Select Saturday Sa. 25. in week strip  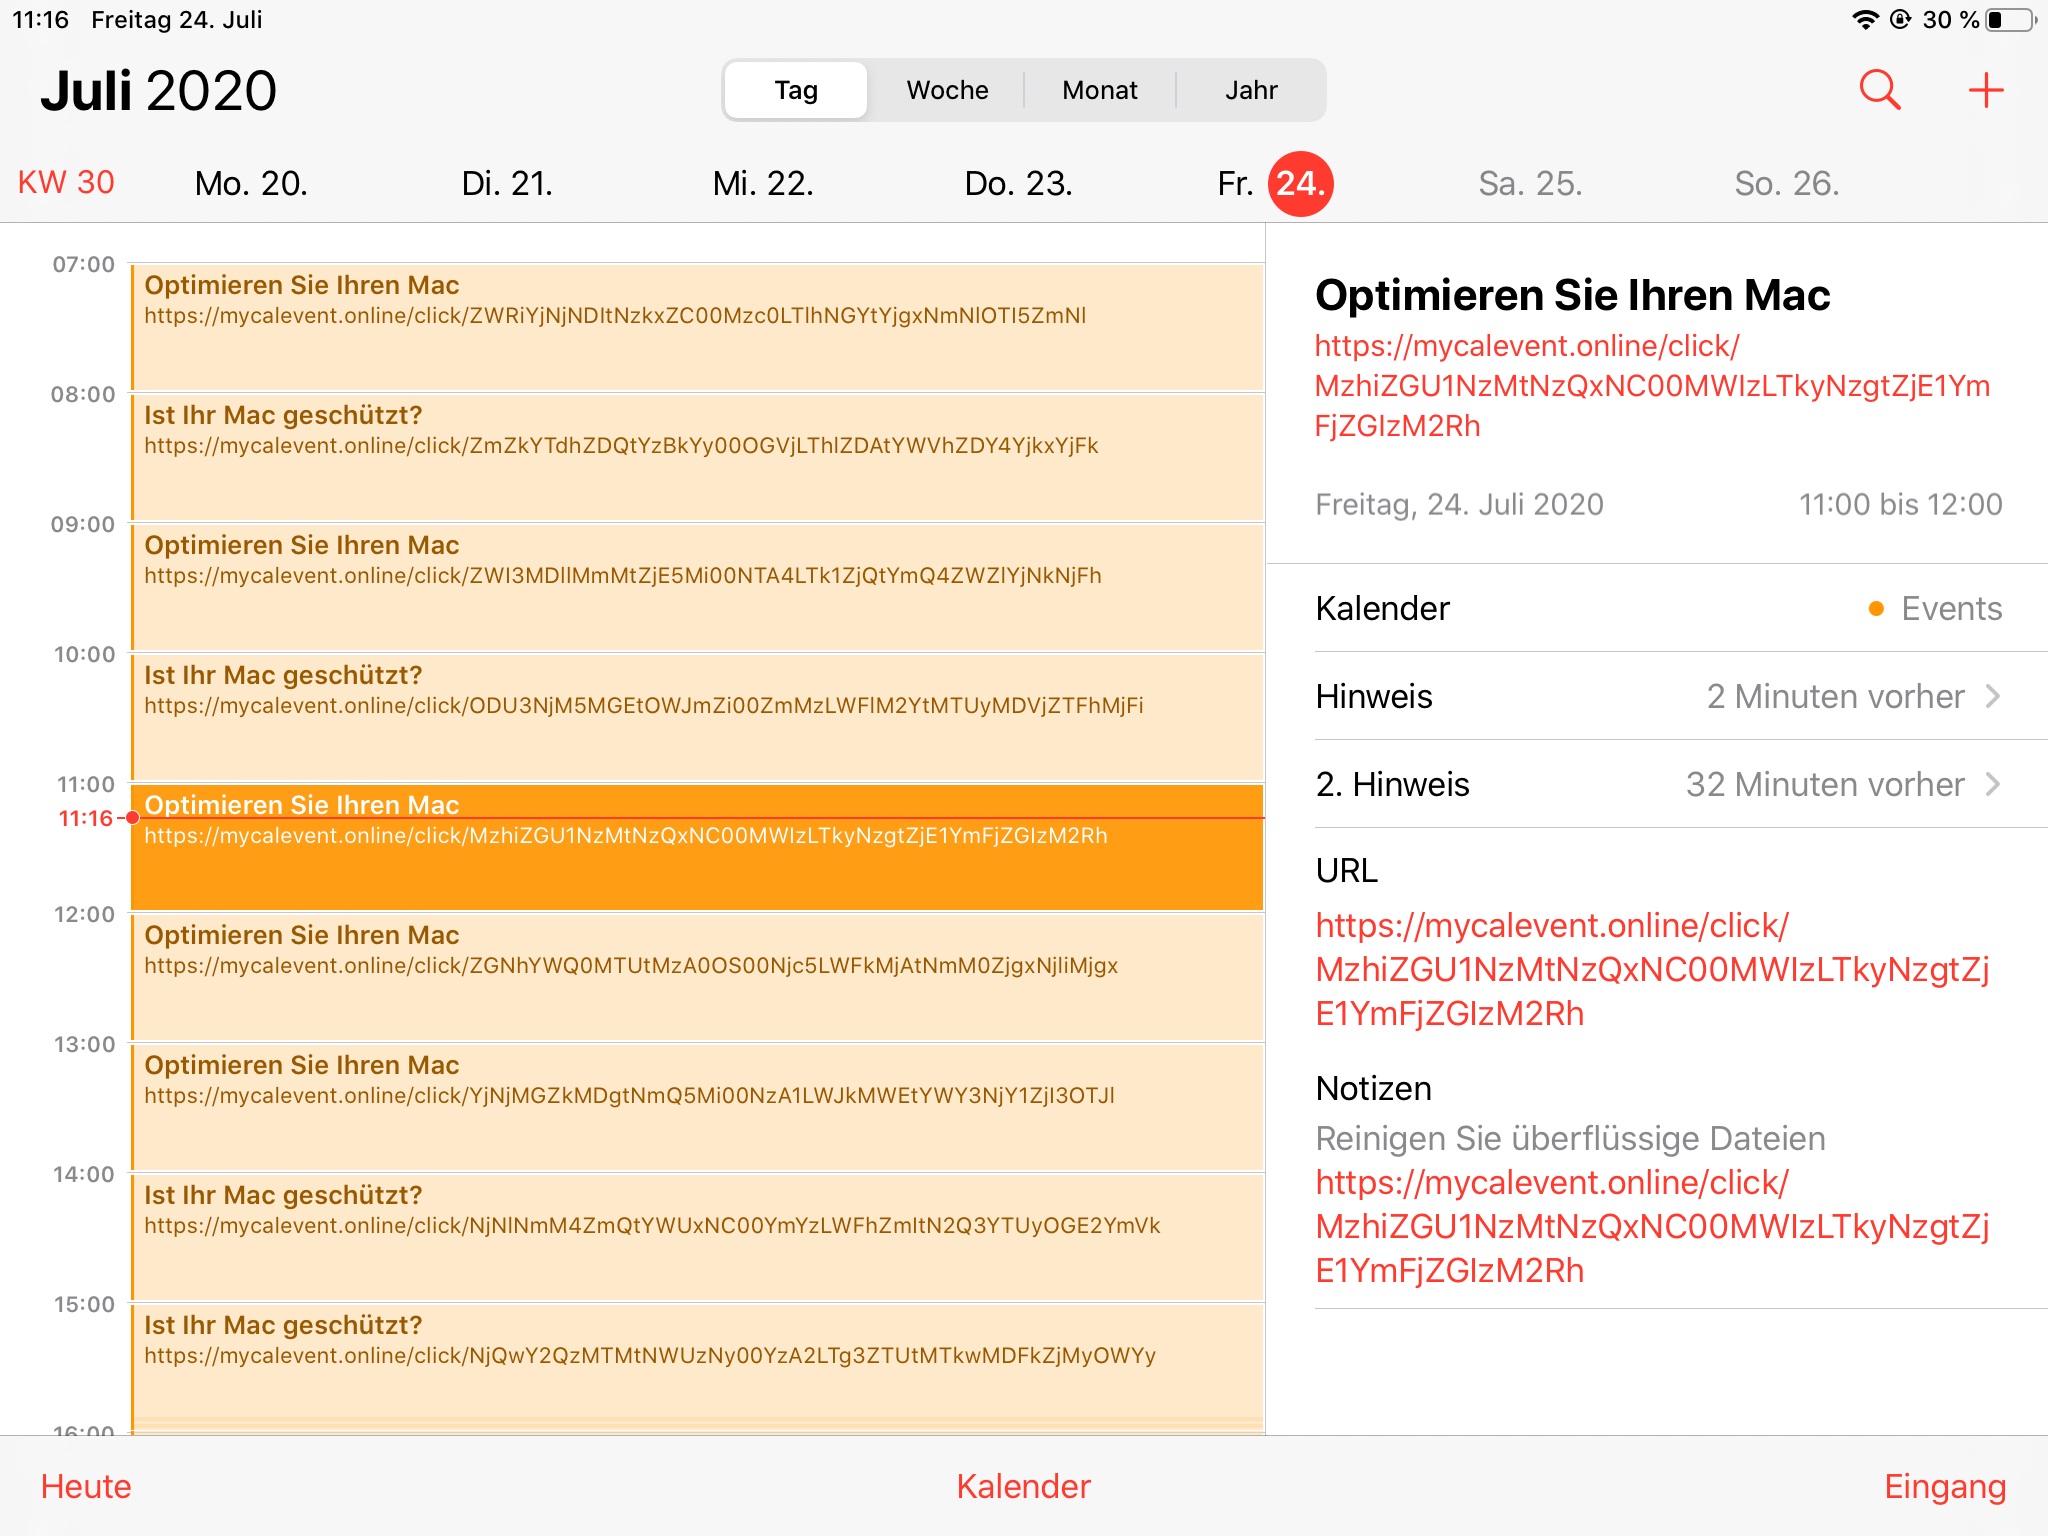(x=1529, y=184)
